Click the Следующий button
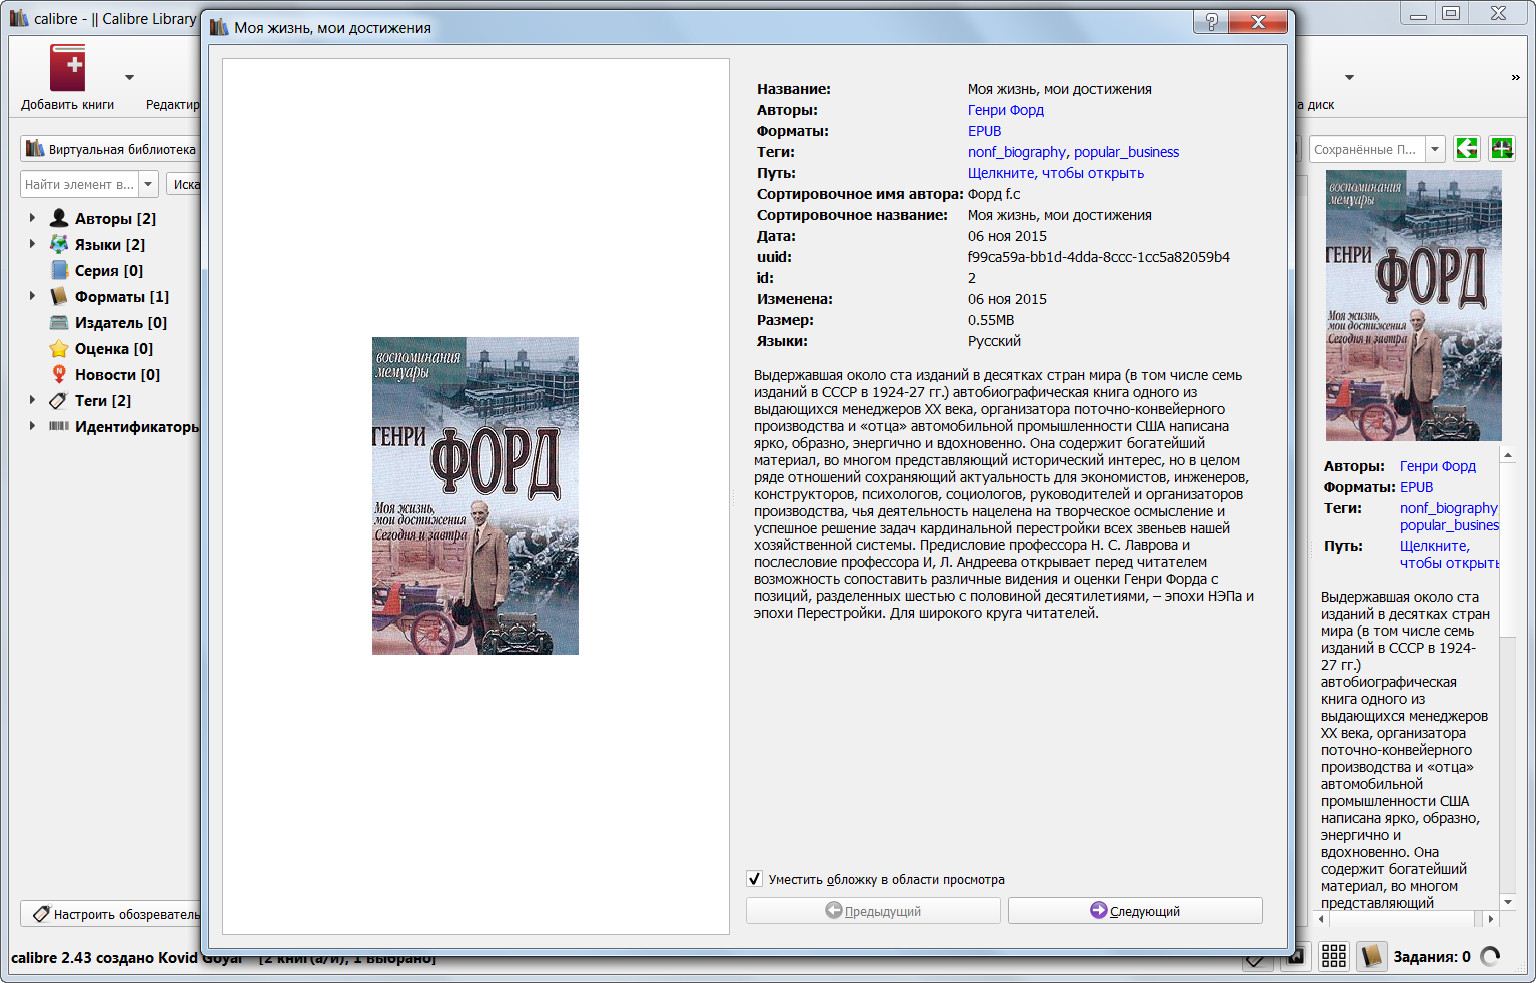This screenshot has height=983, width=1536. pyautogui.click(x=1135, y=910)
